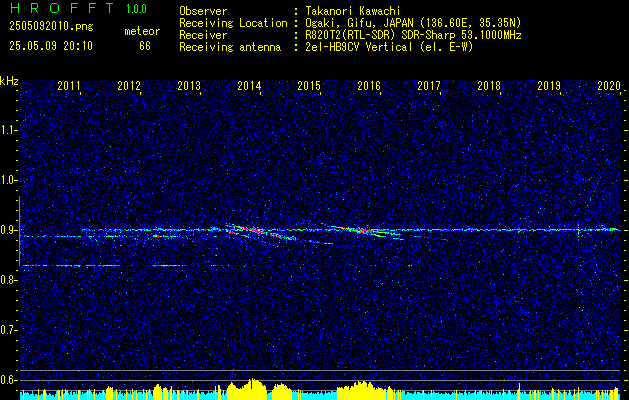Click the yellow power peak below 2014
This screenshot has width=629, height=400.
pyautogui.click(x=251, y=388)
